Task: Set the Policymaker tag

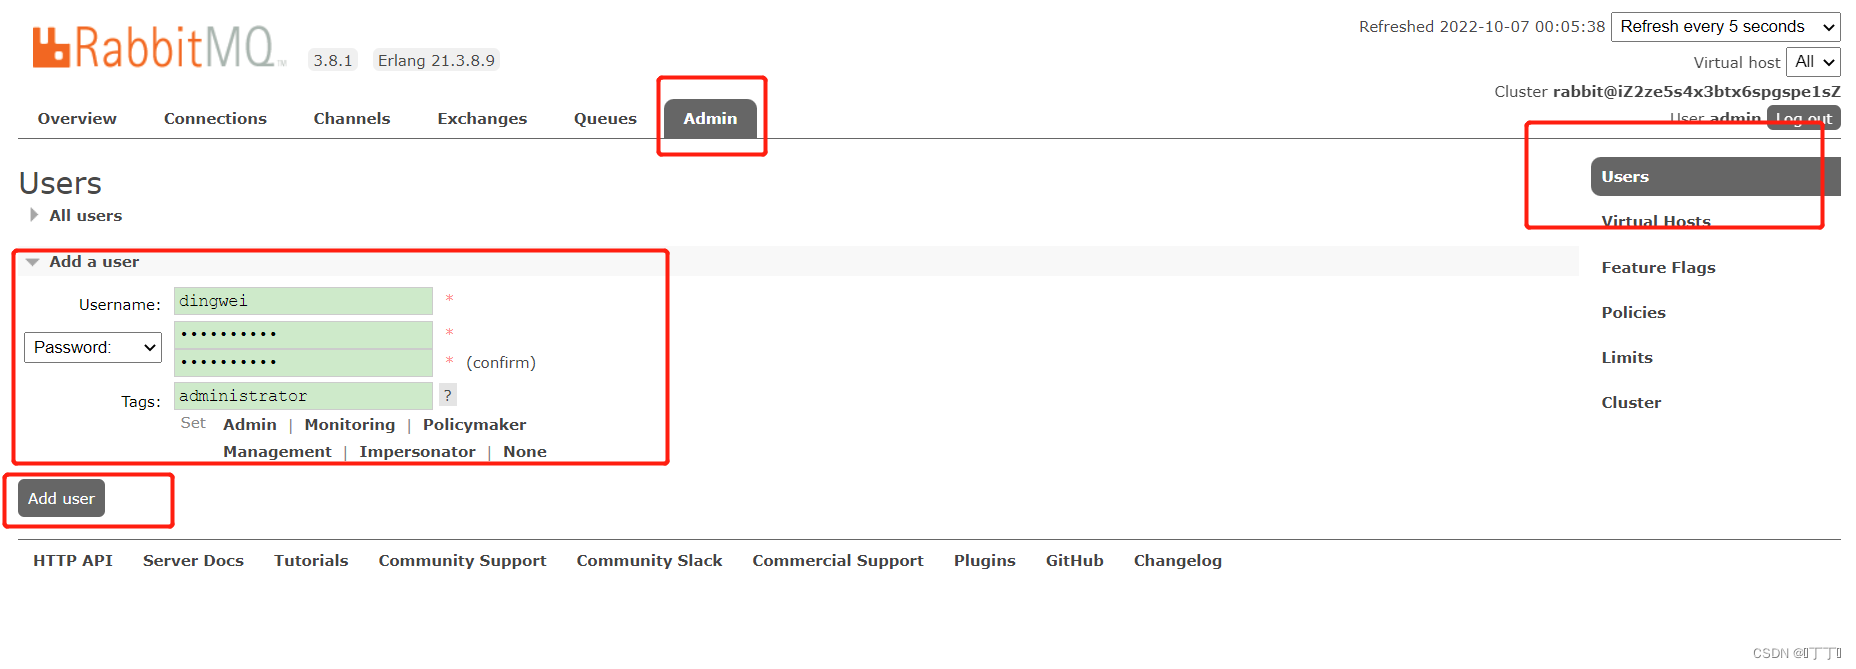Action: click(x=474, y=424)
